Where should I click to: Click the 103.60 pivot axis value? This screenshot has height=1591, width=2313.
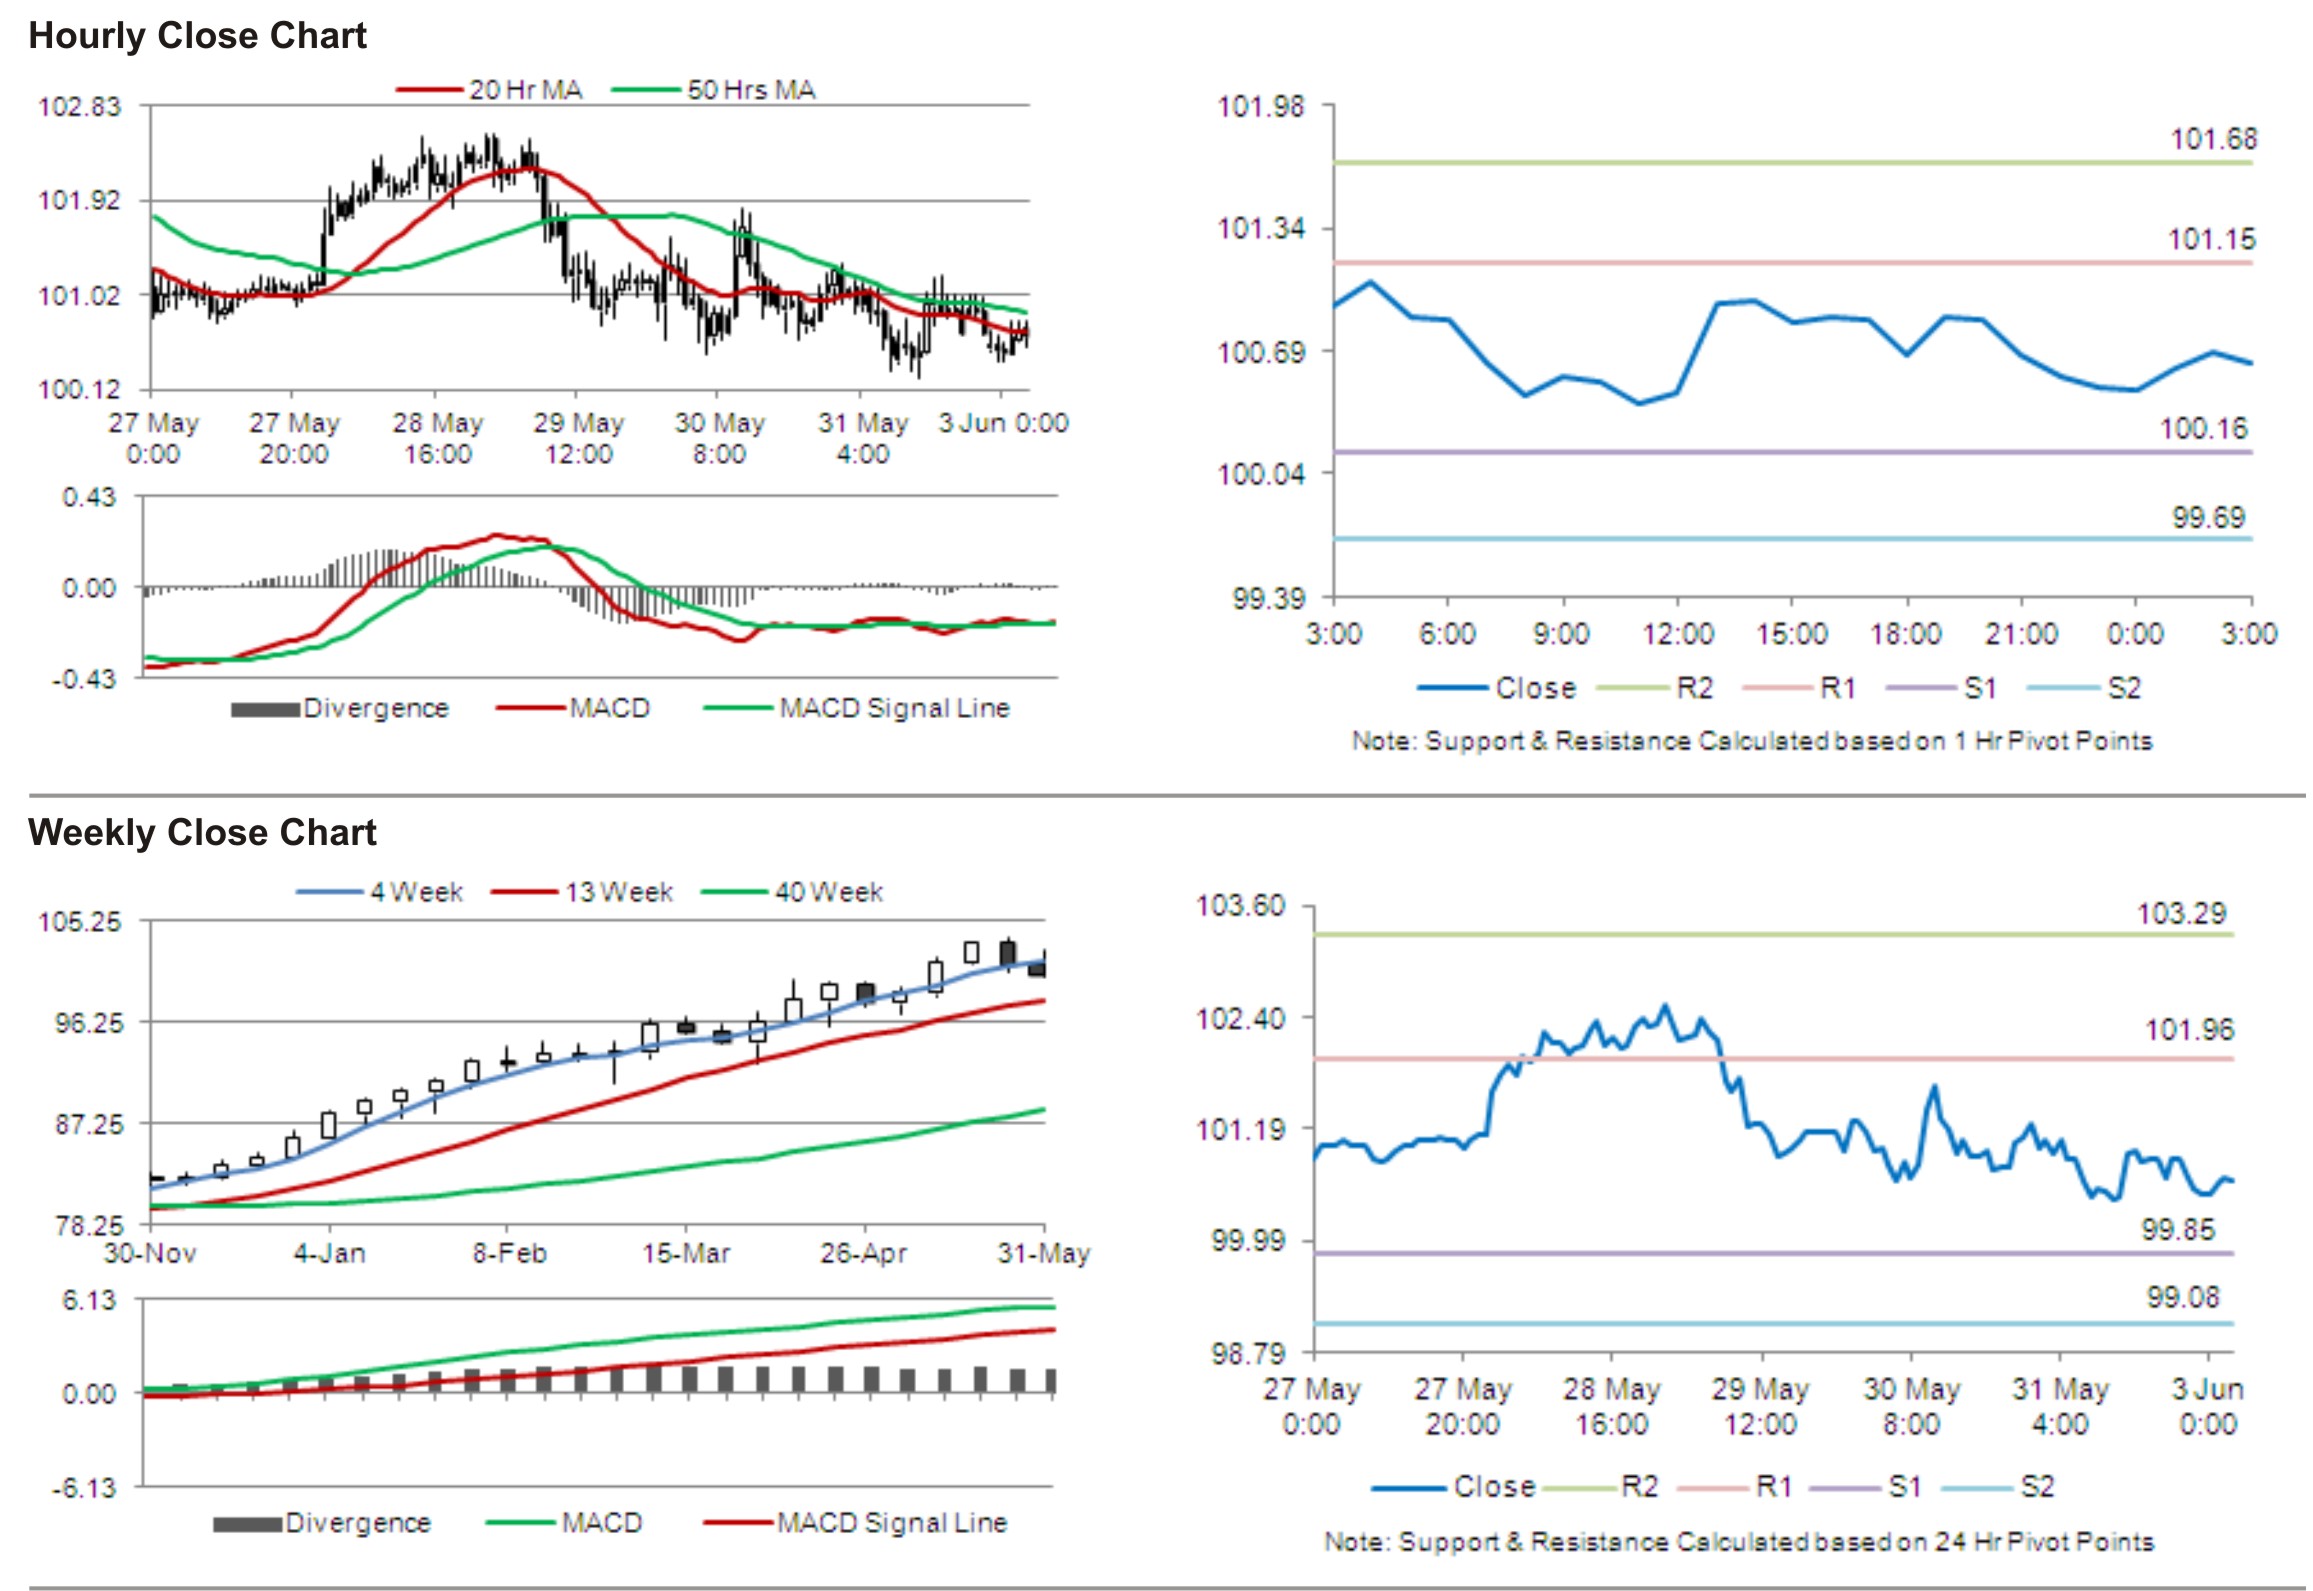[1241, 906]
